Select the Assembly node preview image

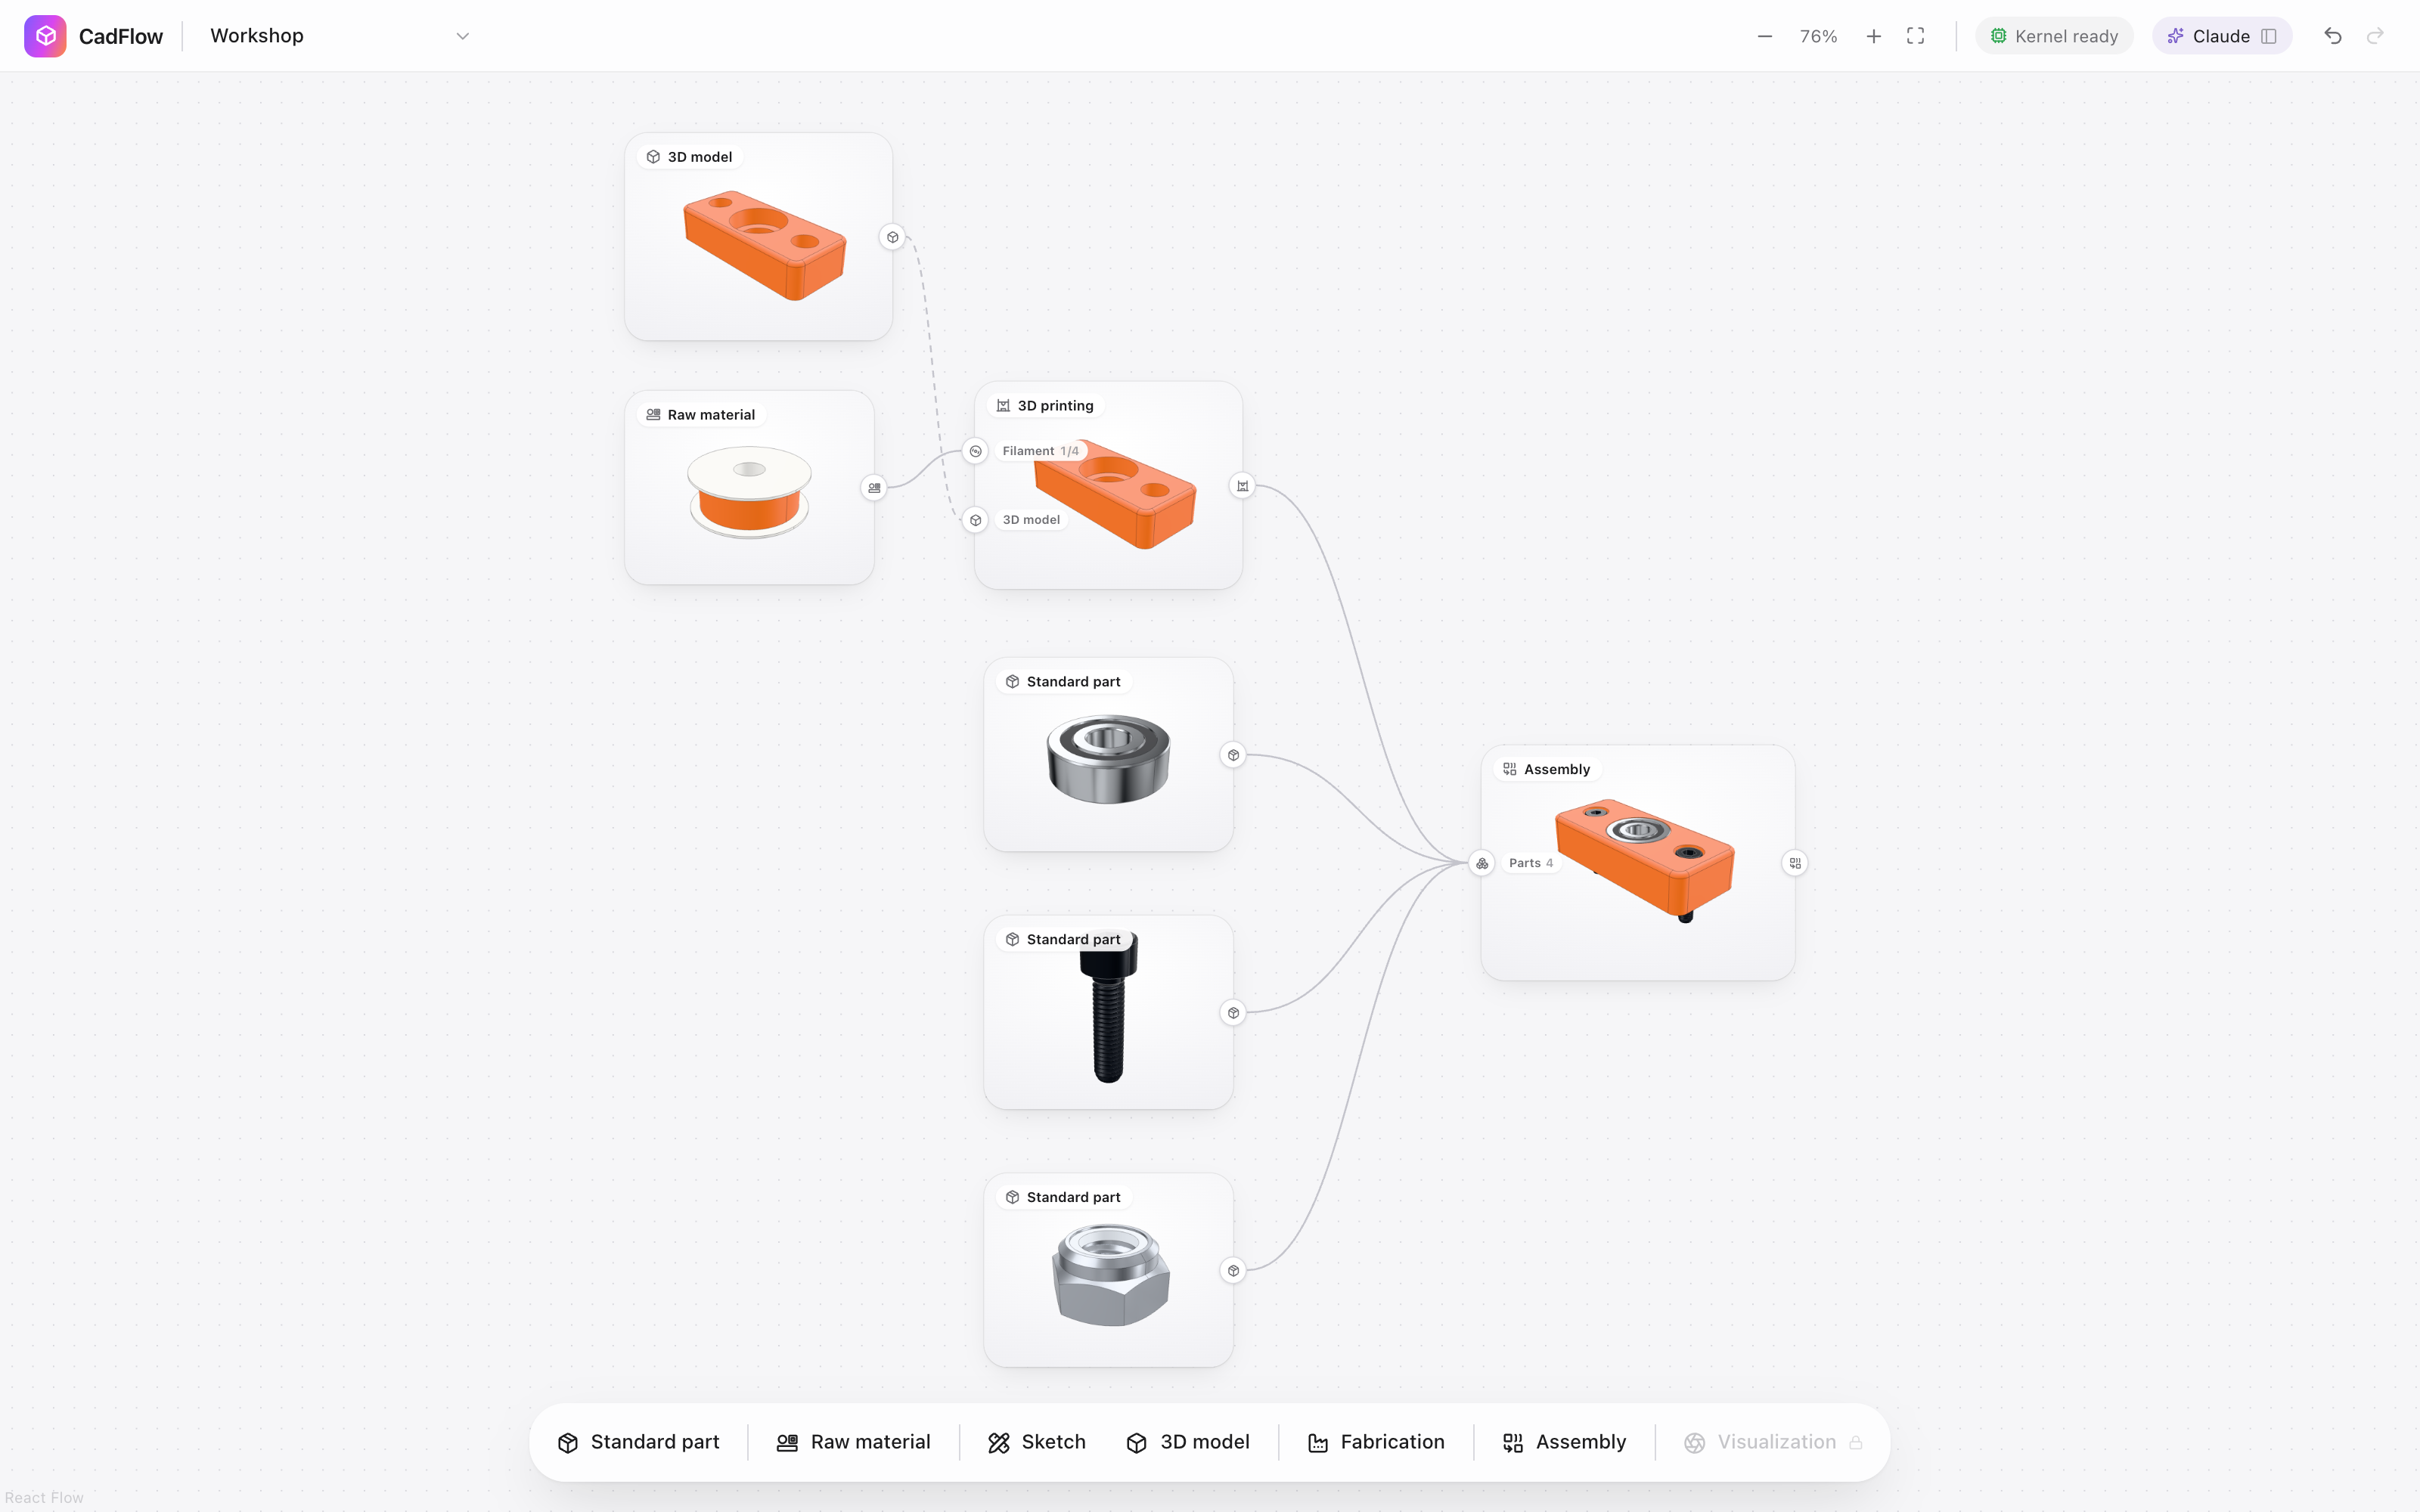[x=1645, y=860]
